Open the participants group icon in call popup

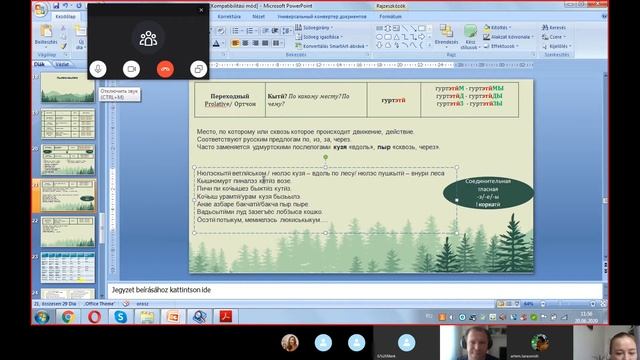(x=148, y=39)
